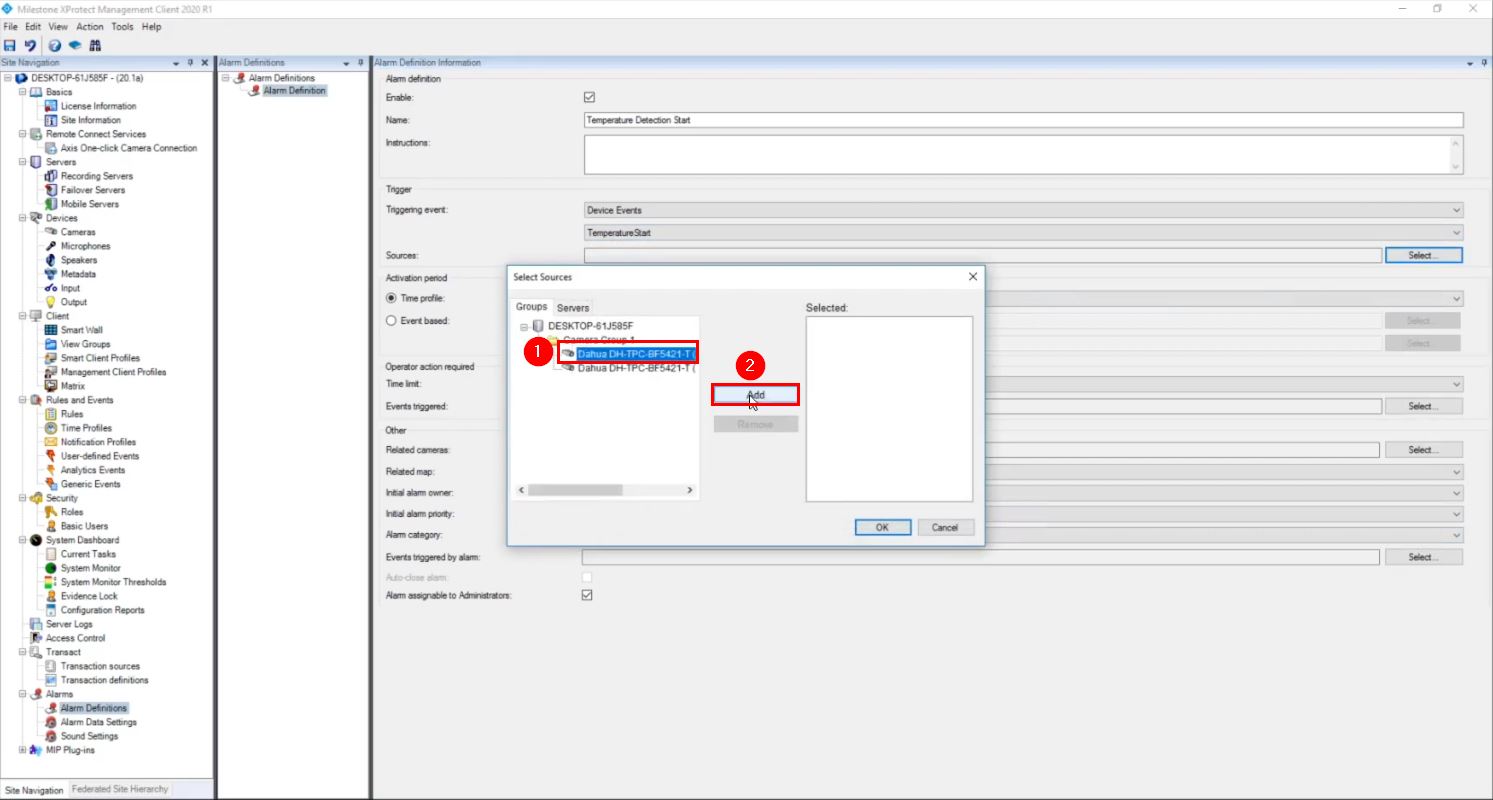Open Help from the toolbar question-mark icon
Image resolution: width=1493 pixels, height=800 pixels.
[x=55, y=45]
